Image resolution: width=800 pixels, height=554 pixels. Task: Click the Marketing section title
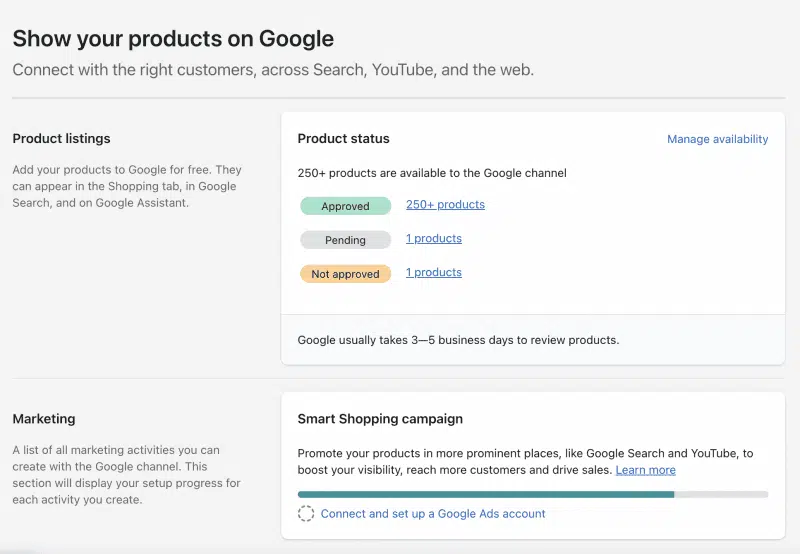(43, 419)
